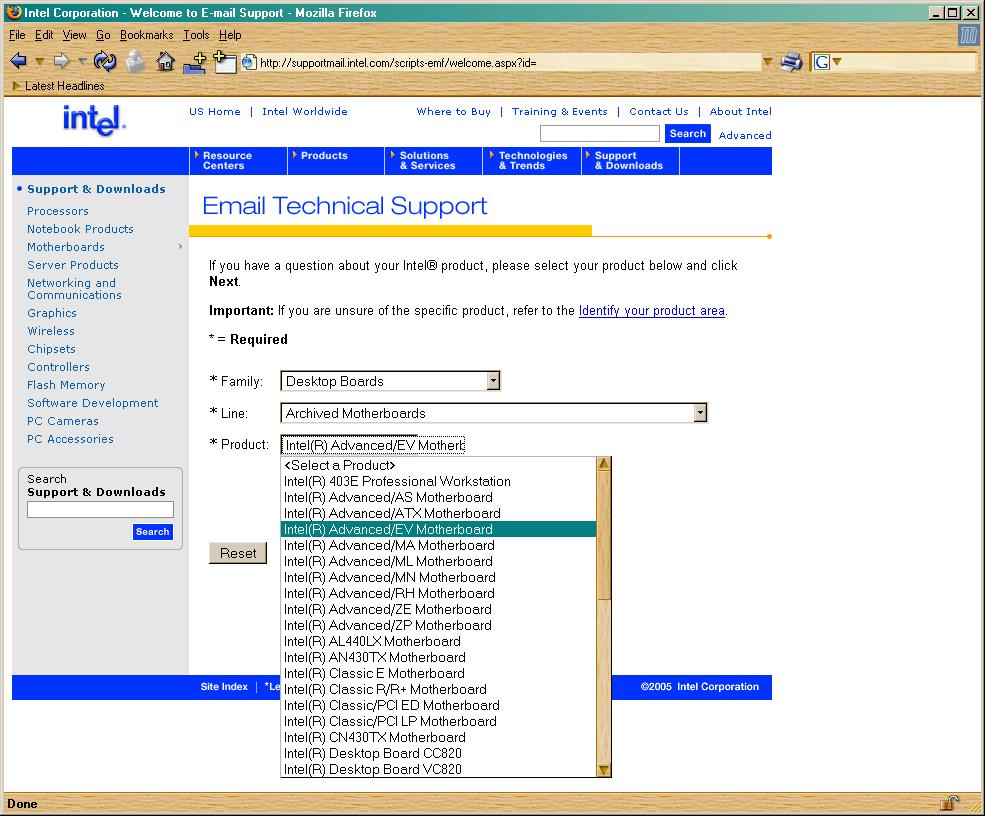985x816 pixels.
Task: Open the Notebook Products sidebar link
Action: click(x=80, y=229)
